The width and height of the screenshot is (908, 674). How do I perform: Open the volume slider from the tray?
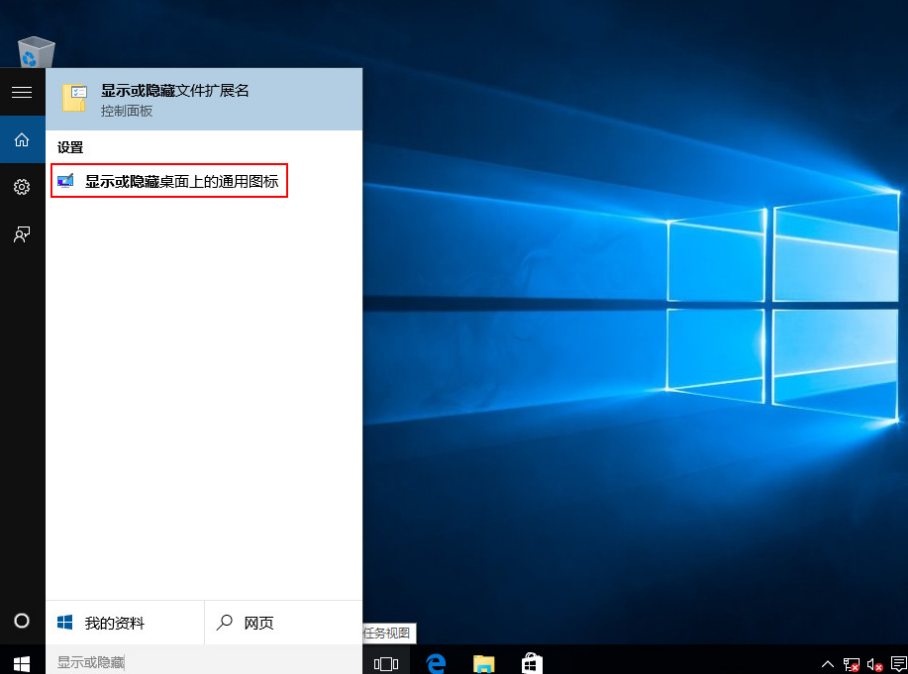tap(873, 662)
